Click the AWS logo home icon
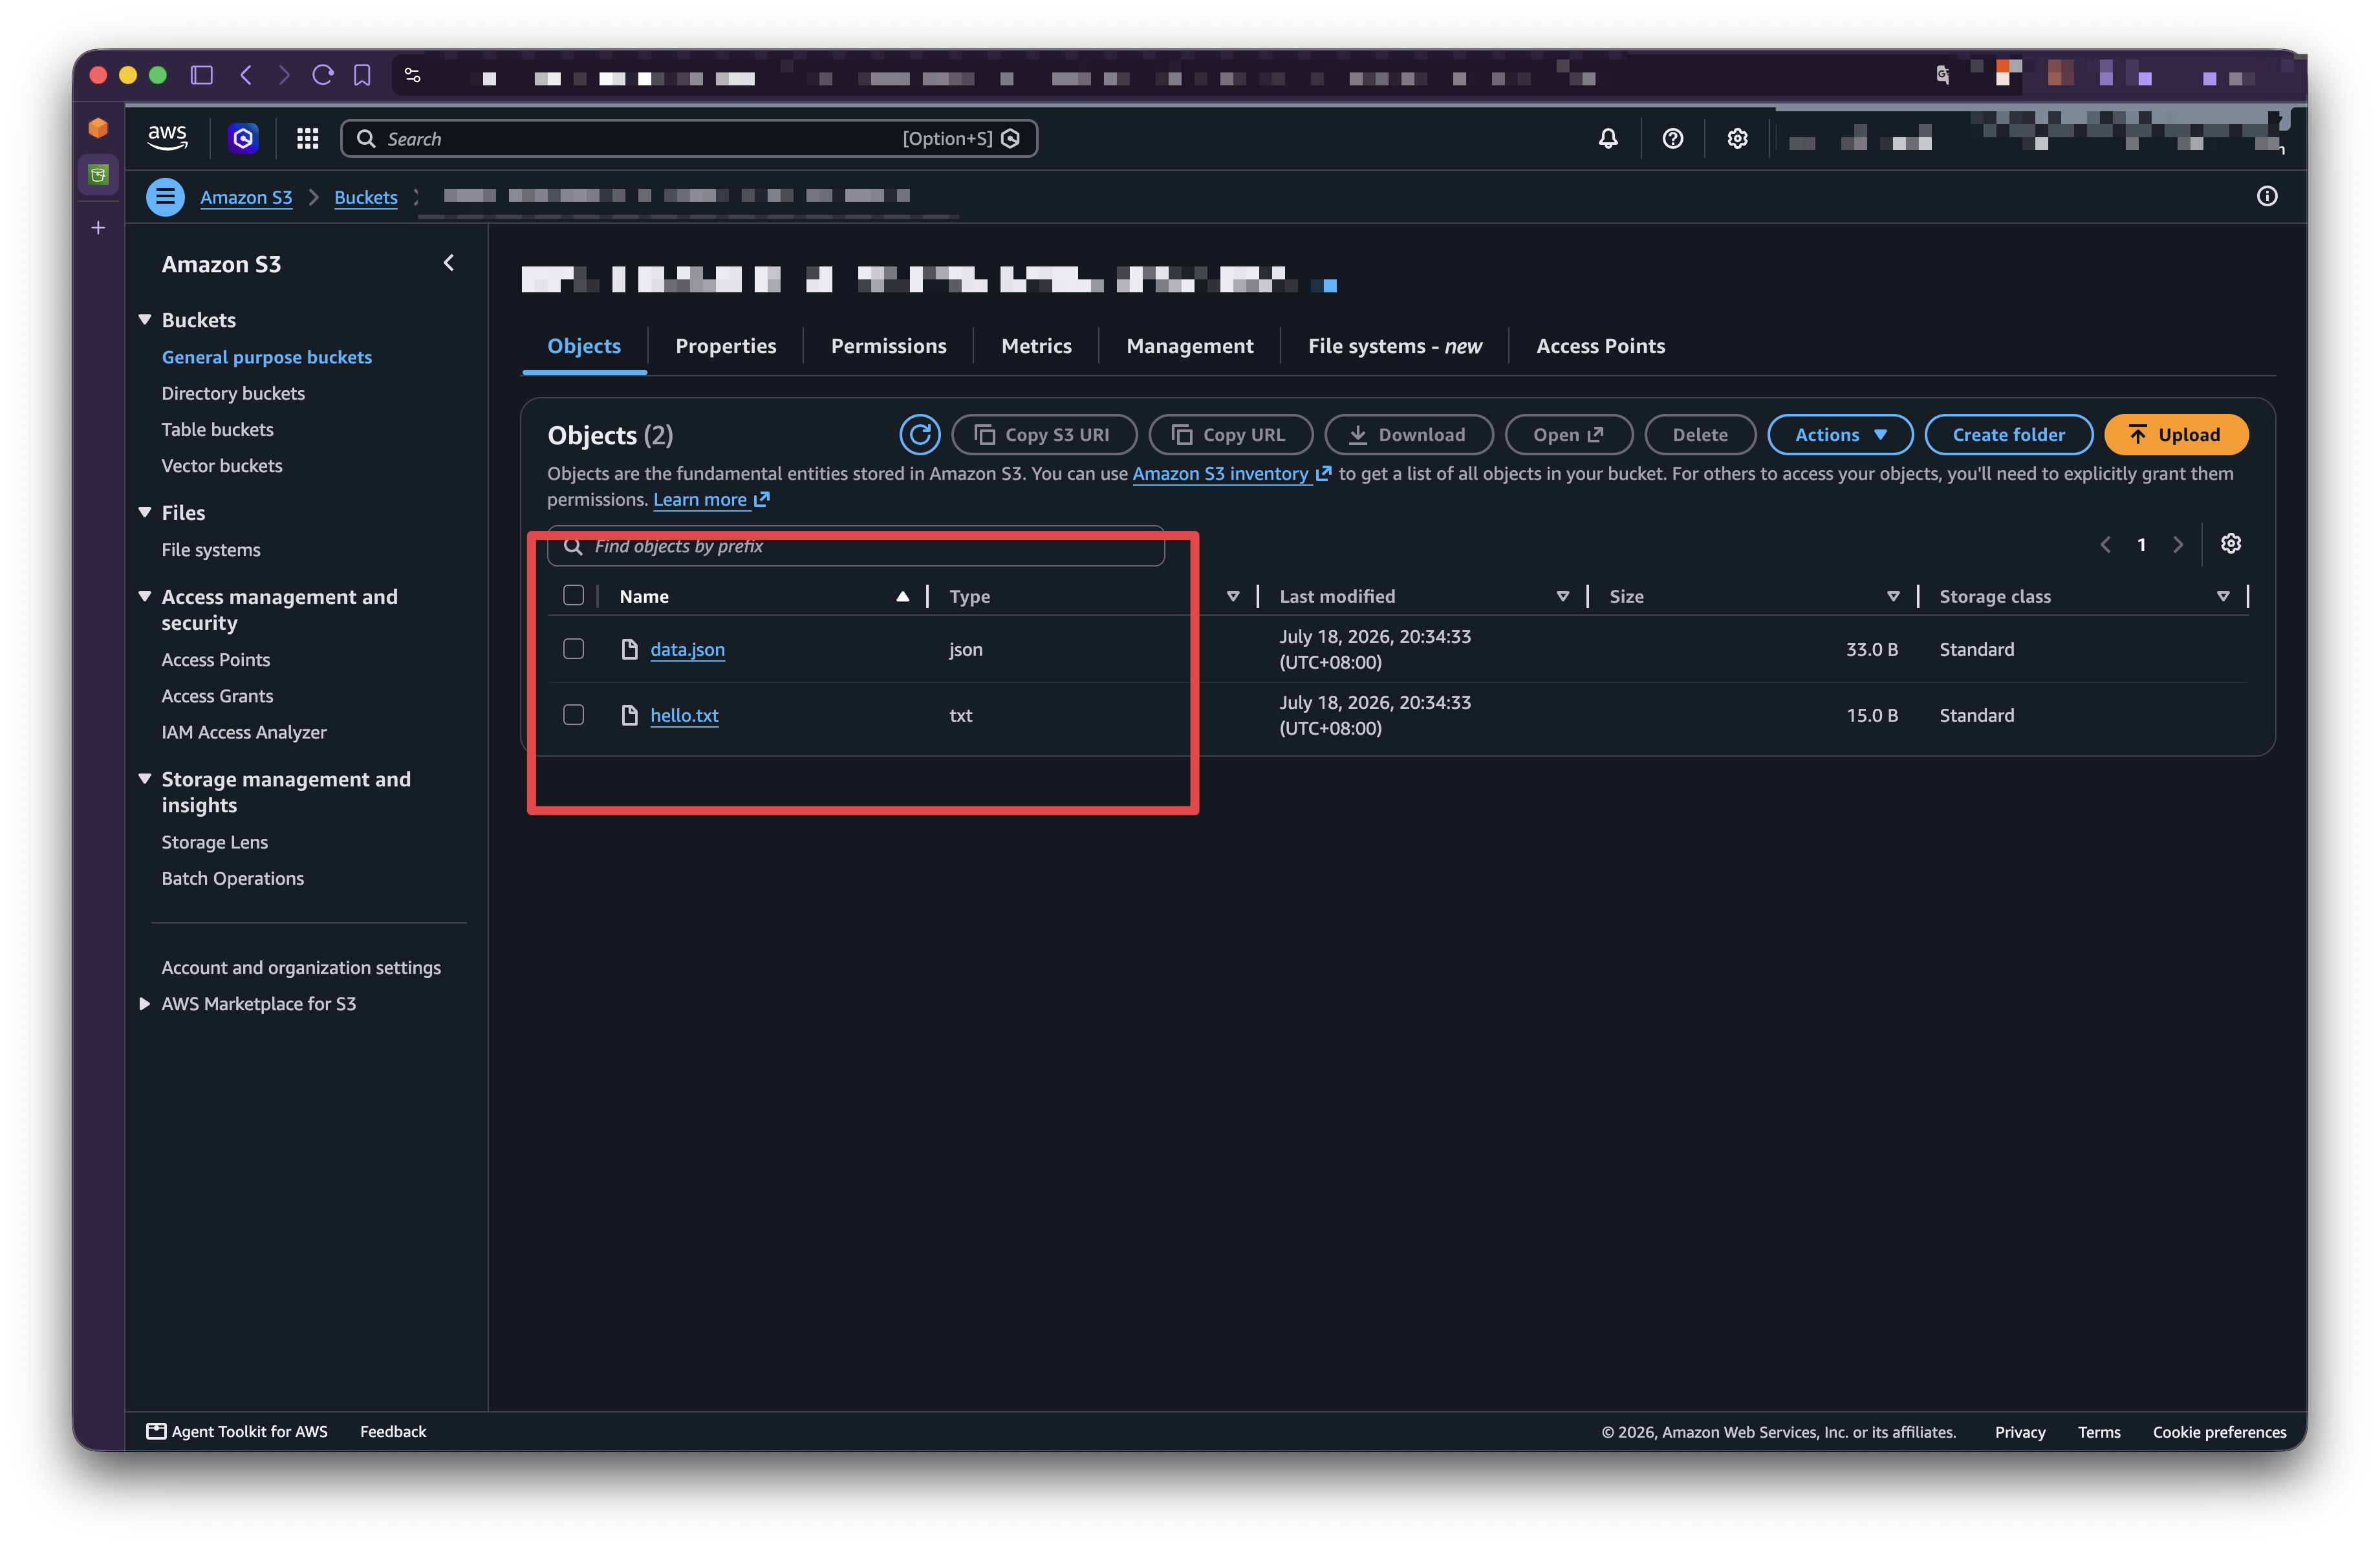The width and height of the screenshot is (2380, 1547). point(167,138)
